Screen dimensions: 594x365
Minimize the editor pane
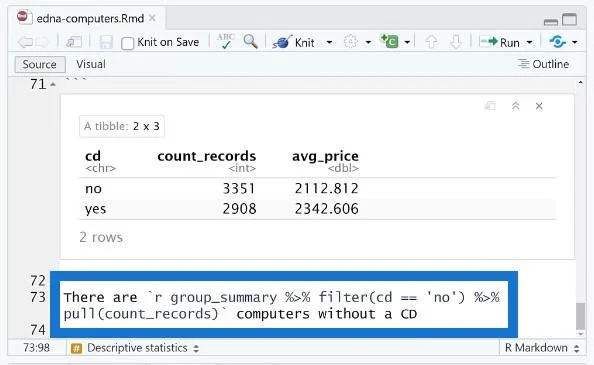(x=550, y=22)
